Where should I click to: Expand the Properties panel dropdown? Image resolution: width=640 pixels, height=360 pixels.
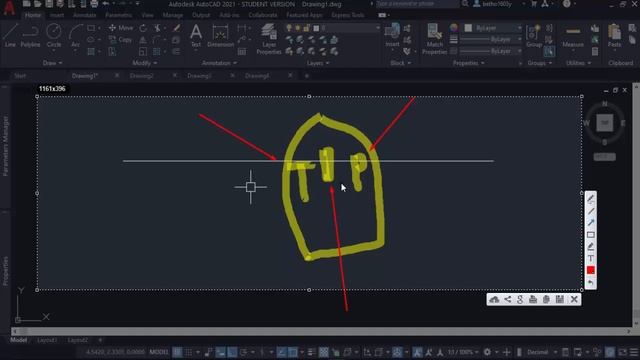[x=469, y=63]
